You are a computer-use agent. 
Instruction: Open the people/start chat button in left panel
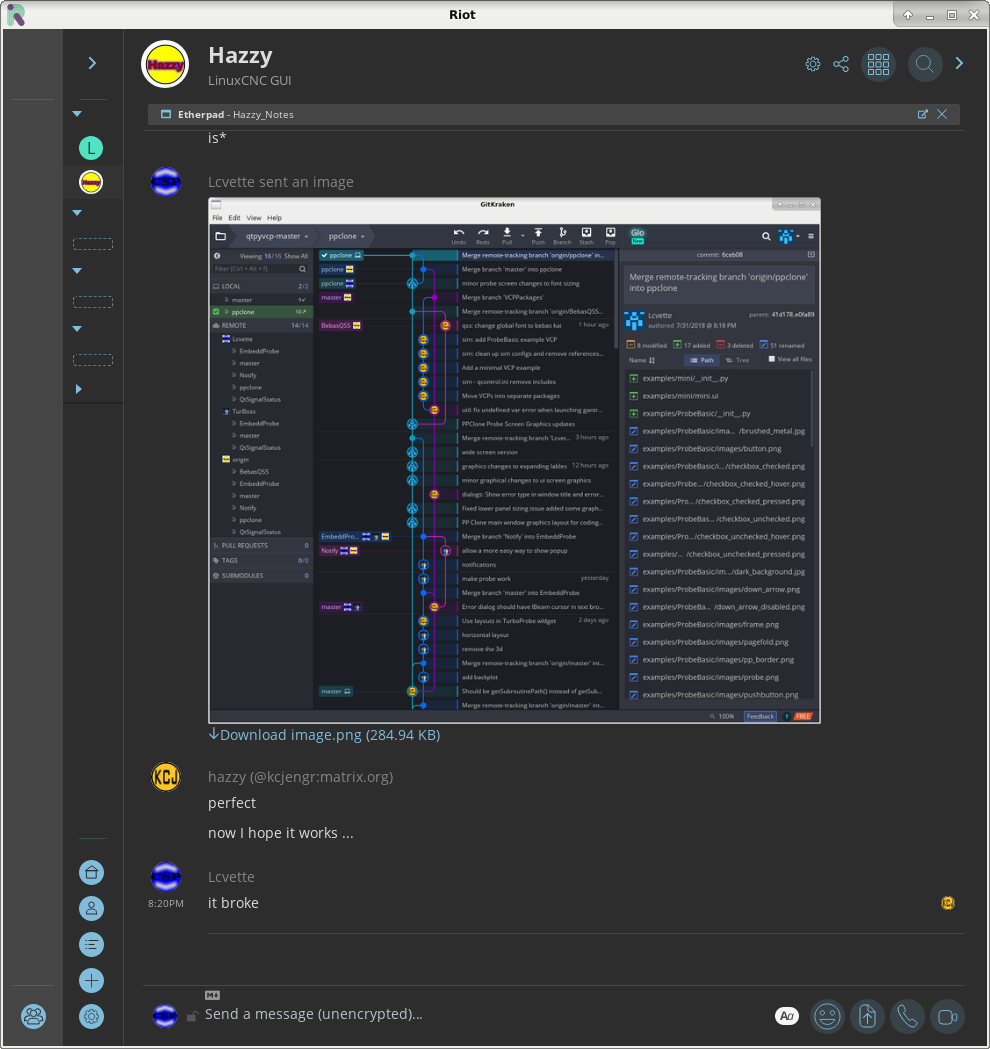[92, 909]
